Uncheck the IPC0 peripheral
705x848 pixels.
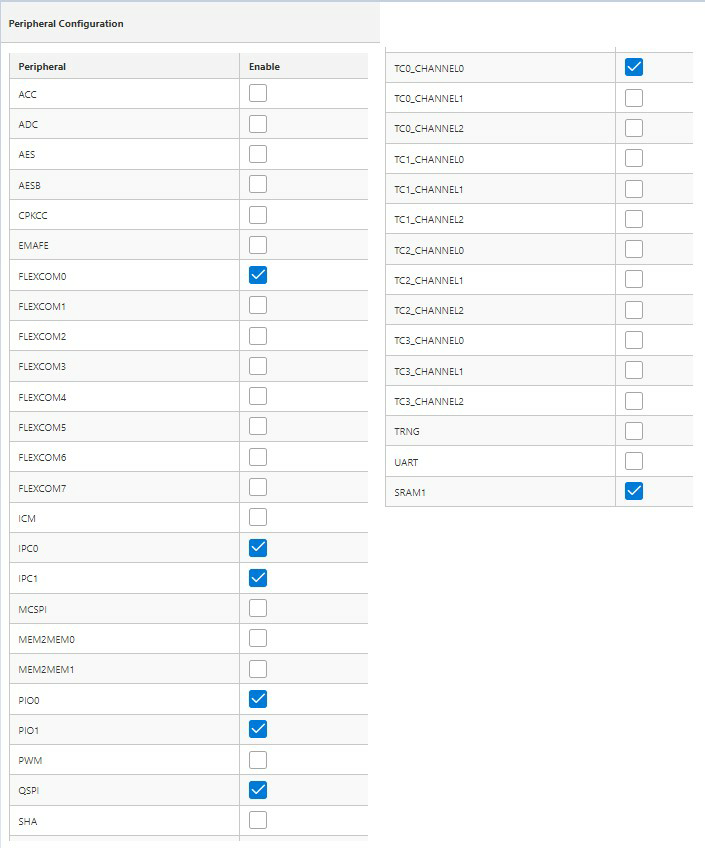point(258,547)
